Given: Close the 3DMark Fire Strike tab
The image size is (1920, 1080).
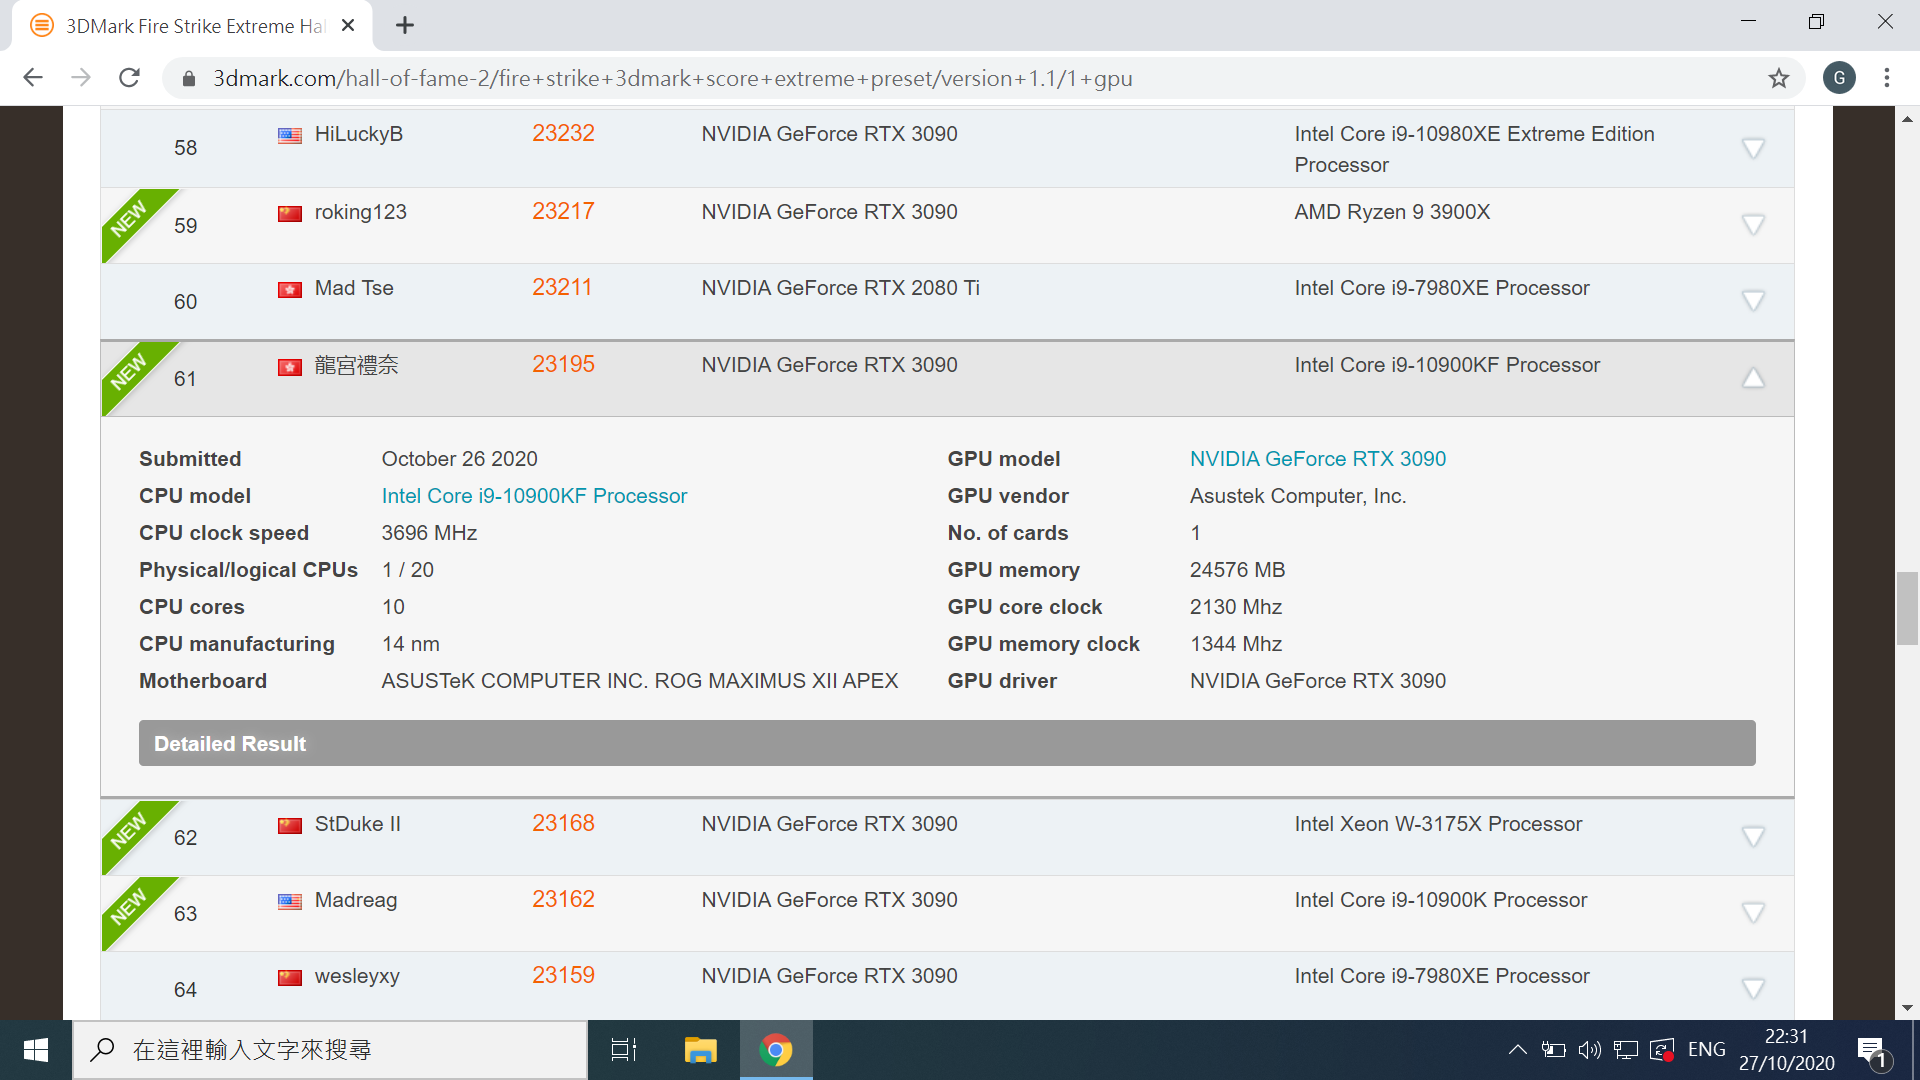Looking at the screenshot, I should click(348, 26).
